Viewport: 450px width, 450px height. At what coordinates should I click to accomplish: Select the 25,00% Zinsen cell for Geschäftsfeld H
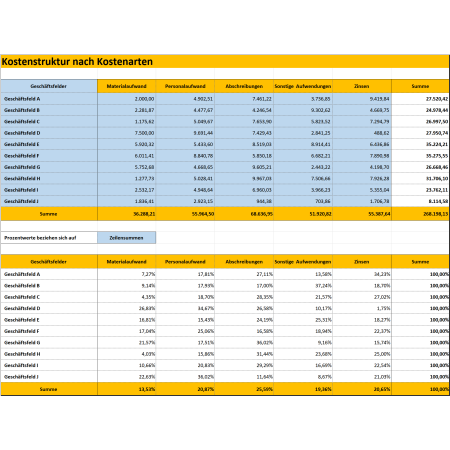tap(362, 354)
